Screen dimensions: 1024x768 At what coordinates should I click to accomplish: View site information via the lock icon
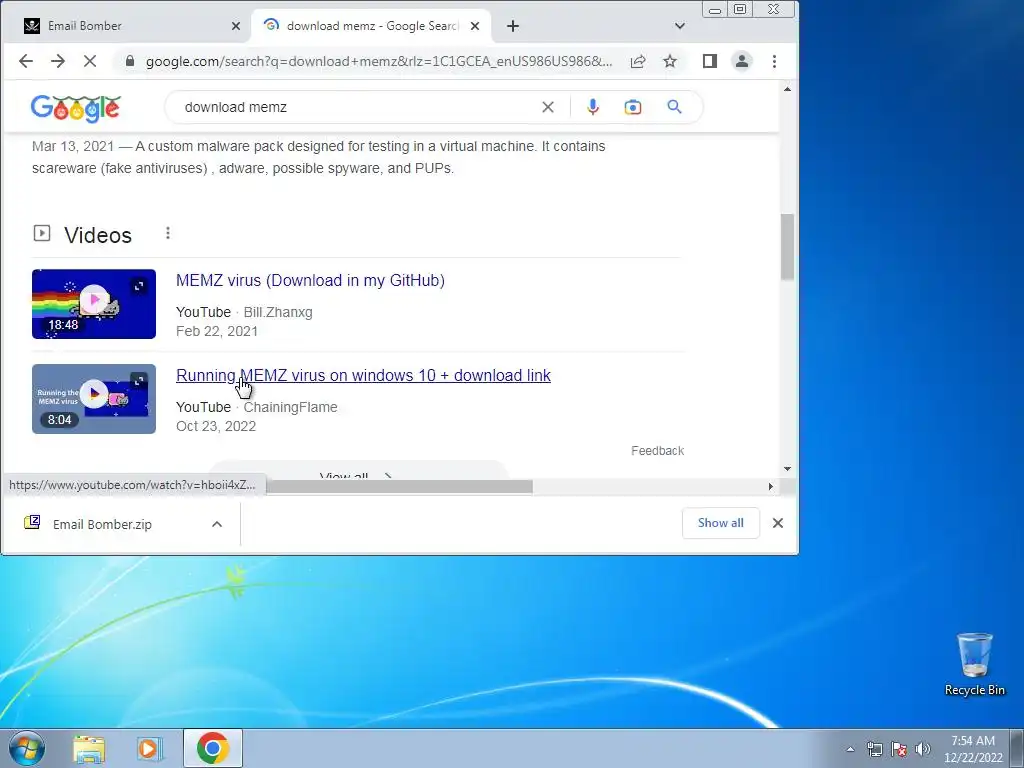[130, 61]
